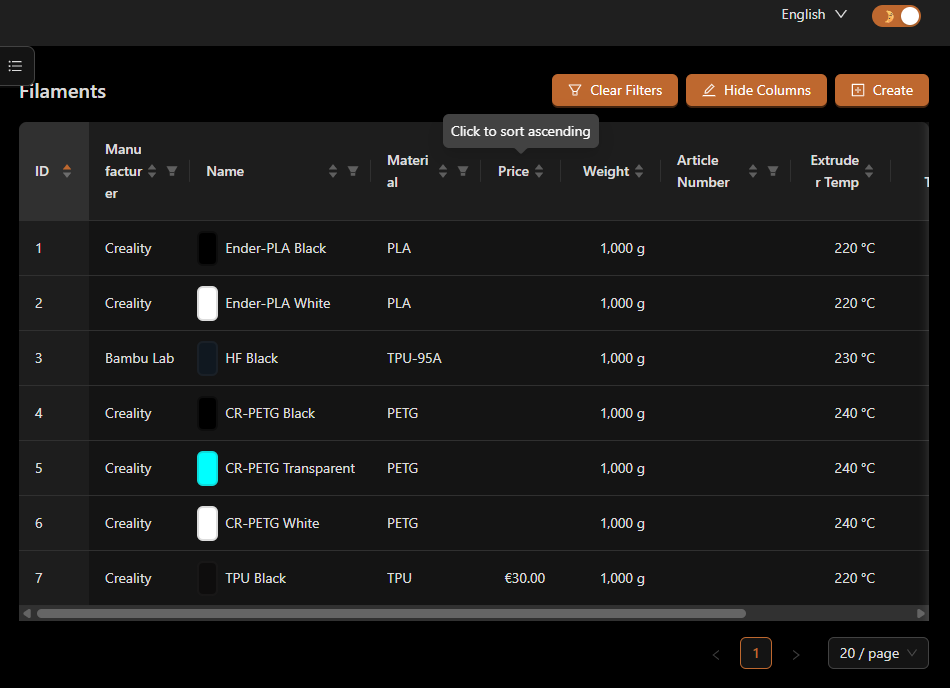This screenshot has height=688, width=950.
Task: Click the cyan CR-PETG Transparent color swatch
Action: 207,468
